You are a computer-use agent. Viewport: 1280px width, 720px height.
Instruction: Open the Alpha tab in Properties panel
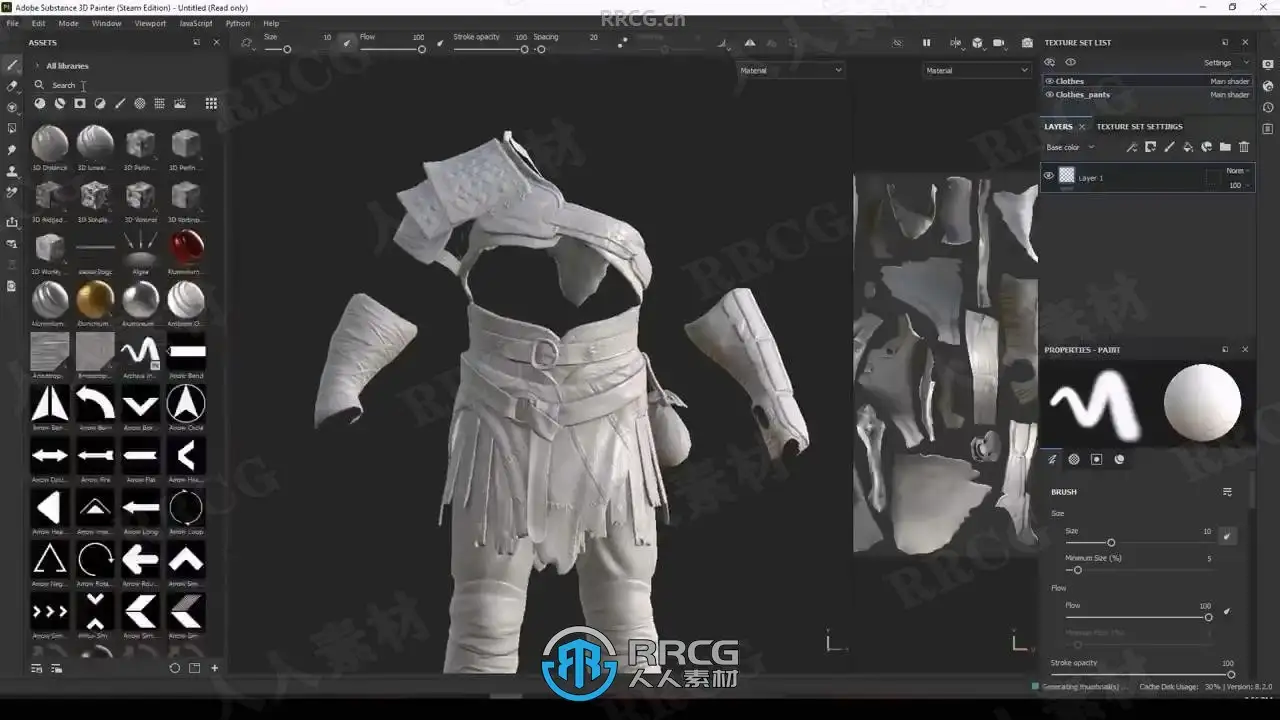(1074, 459)
